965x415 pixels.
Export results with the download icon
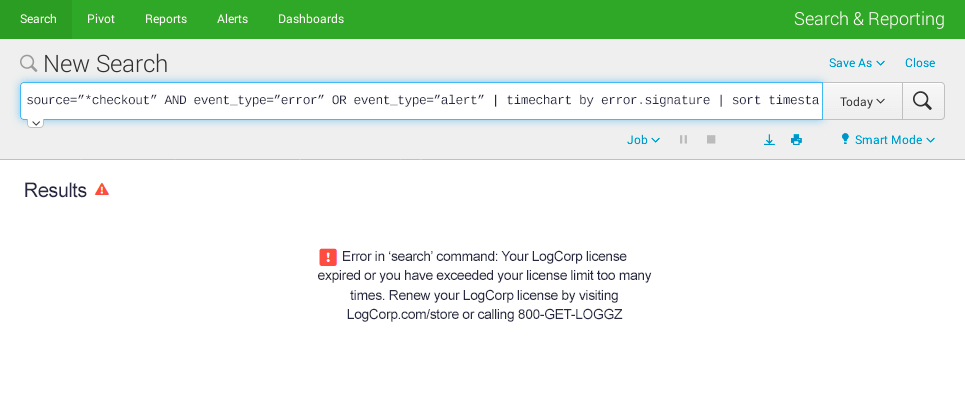tap(769, 140)
